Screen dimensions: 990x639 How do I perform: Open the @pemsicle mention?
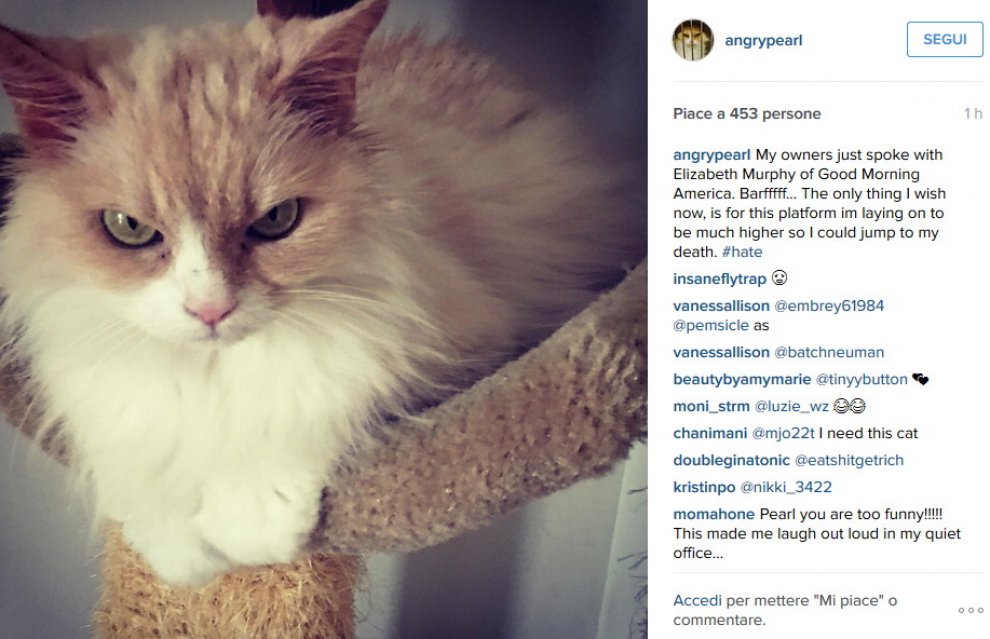(x=711, y=325)
